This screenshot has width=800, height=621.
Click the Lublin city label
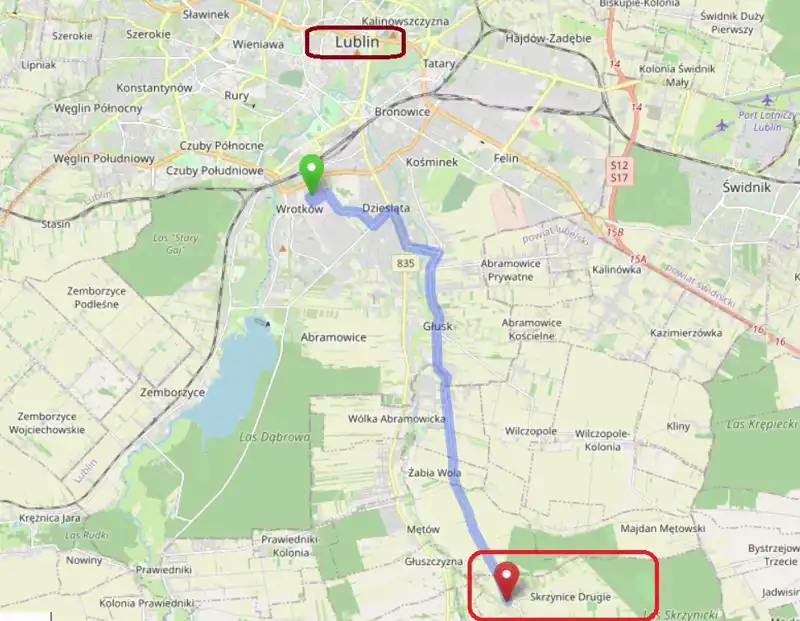pos(357,42)
